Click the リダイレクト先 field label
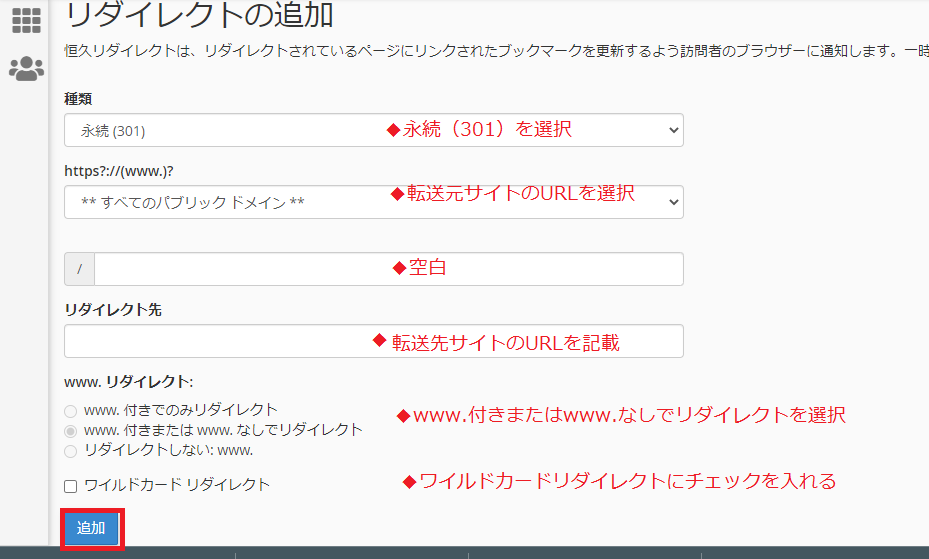This screenshot has height=559, width=929. 113,309
